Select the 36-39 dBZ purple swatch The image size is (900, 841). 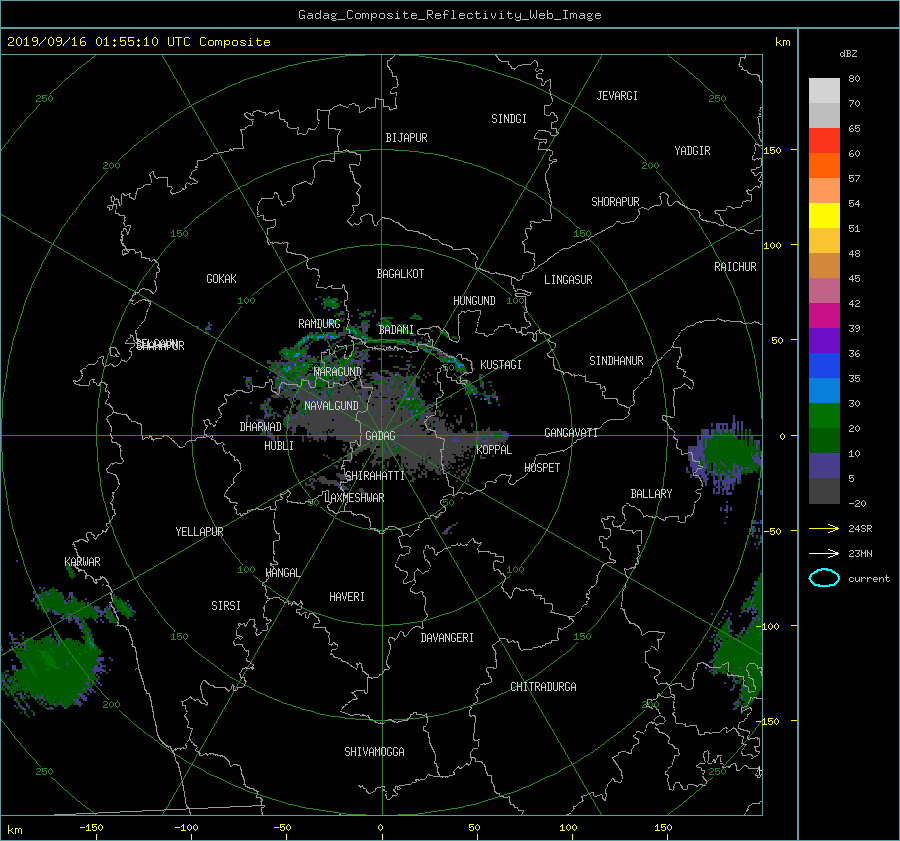tap(824, 341)
